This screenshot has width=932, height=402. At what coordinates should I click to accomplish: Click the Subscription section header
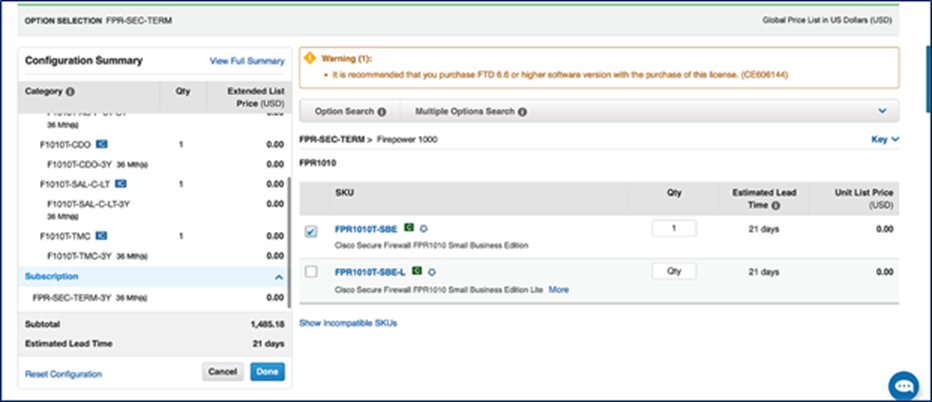pos(154,277)
